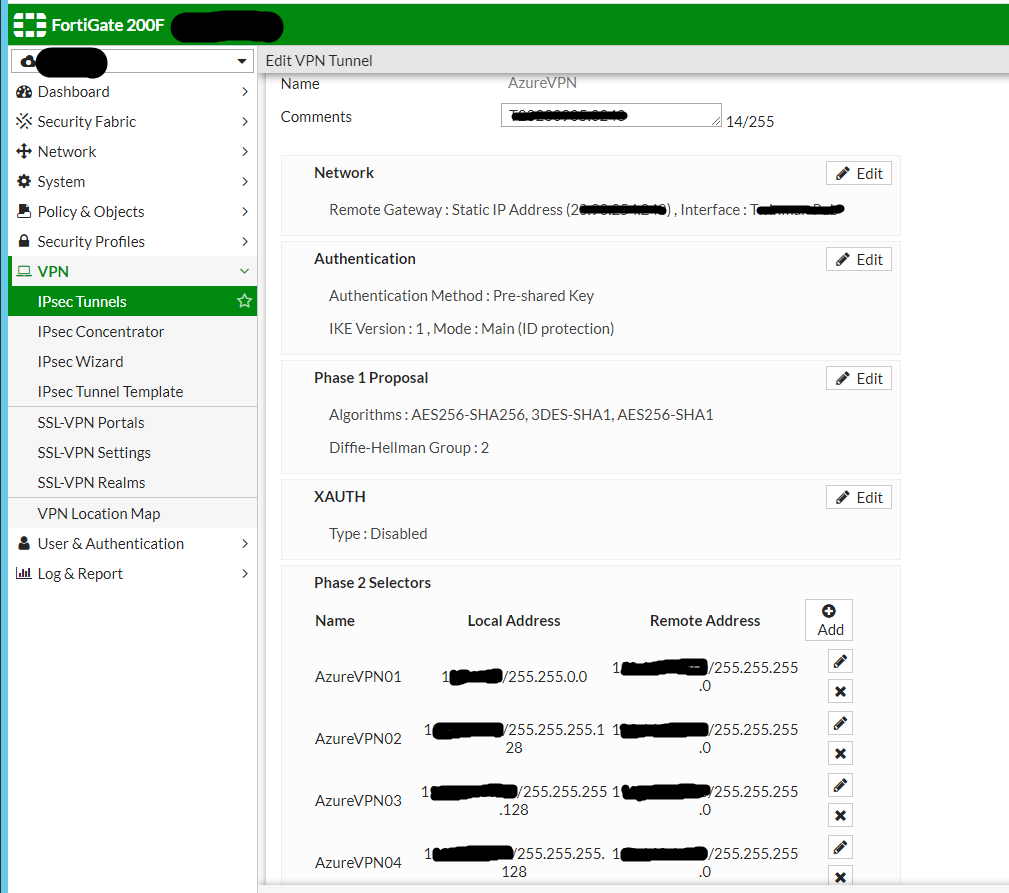Viewport: 1009px width, 893px height.
Task: Click the AES256-SHA256 algorithms line
Action: [x=521, y=414]
